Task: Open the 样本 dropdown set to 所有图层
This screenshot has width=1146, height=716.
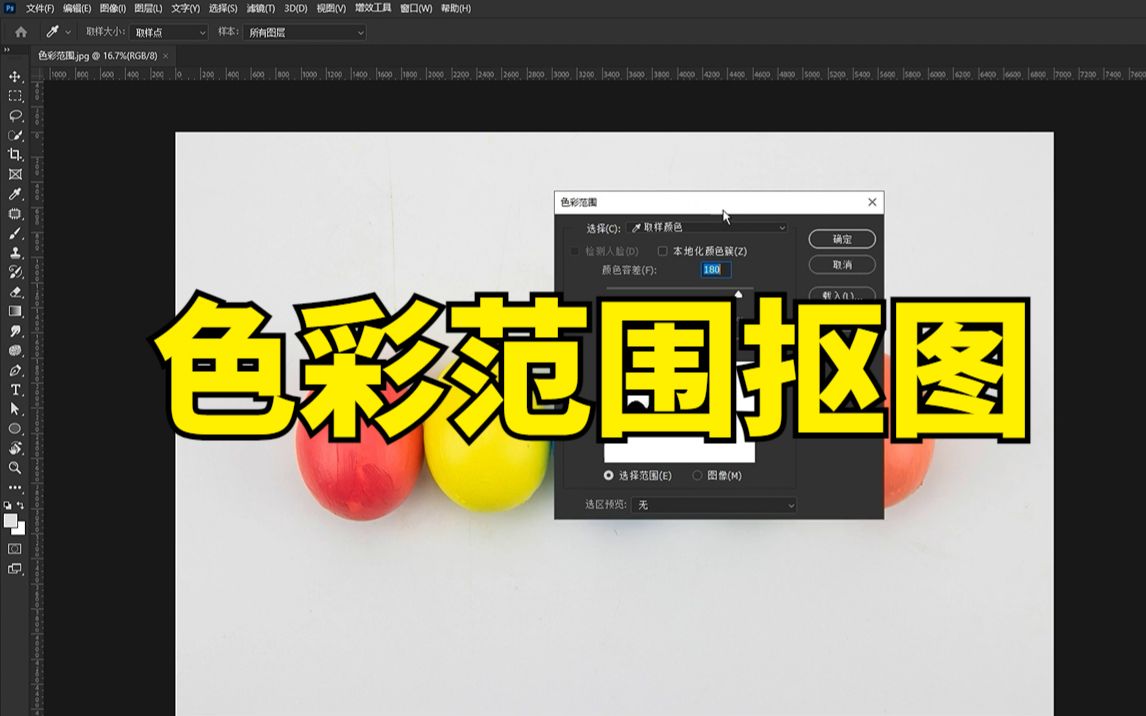Action: [x=305, y=33]
